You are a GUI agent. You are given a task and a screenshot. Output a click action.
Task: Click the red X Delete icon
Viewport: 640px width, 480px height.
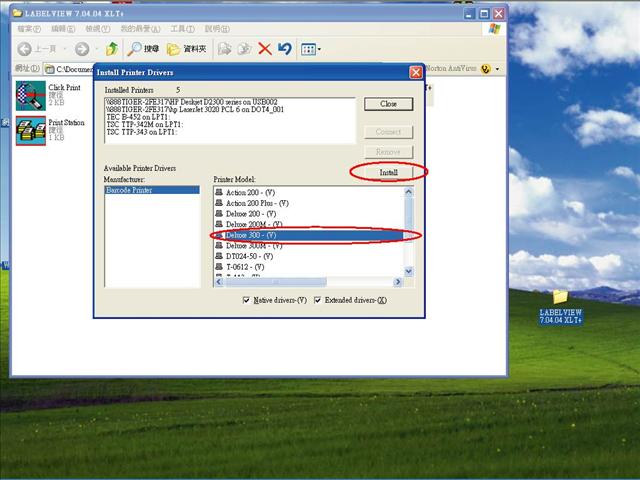(x=265, y=49)
